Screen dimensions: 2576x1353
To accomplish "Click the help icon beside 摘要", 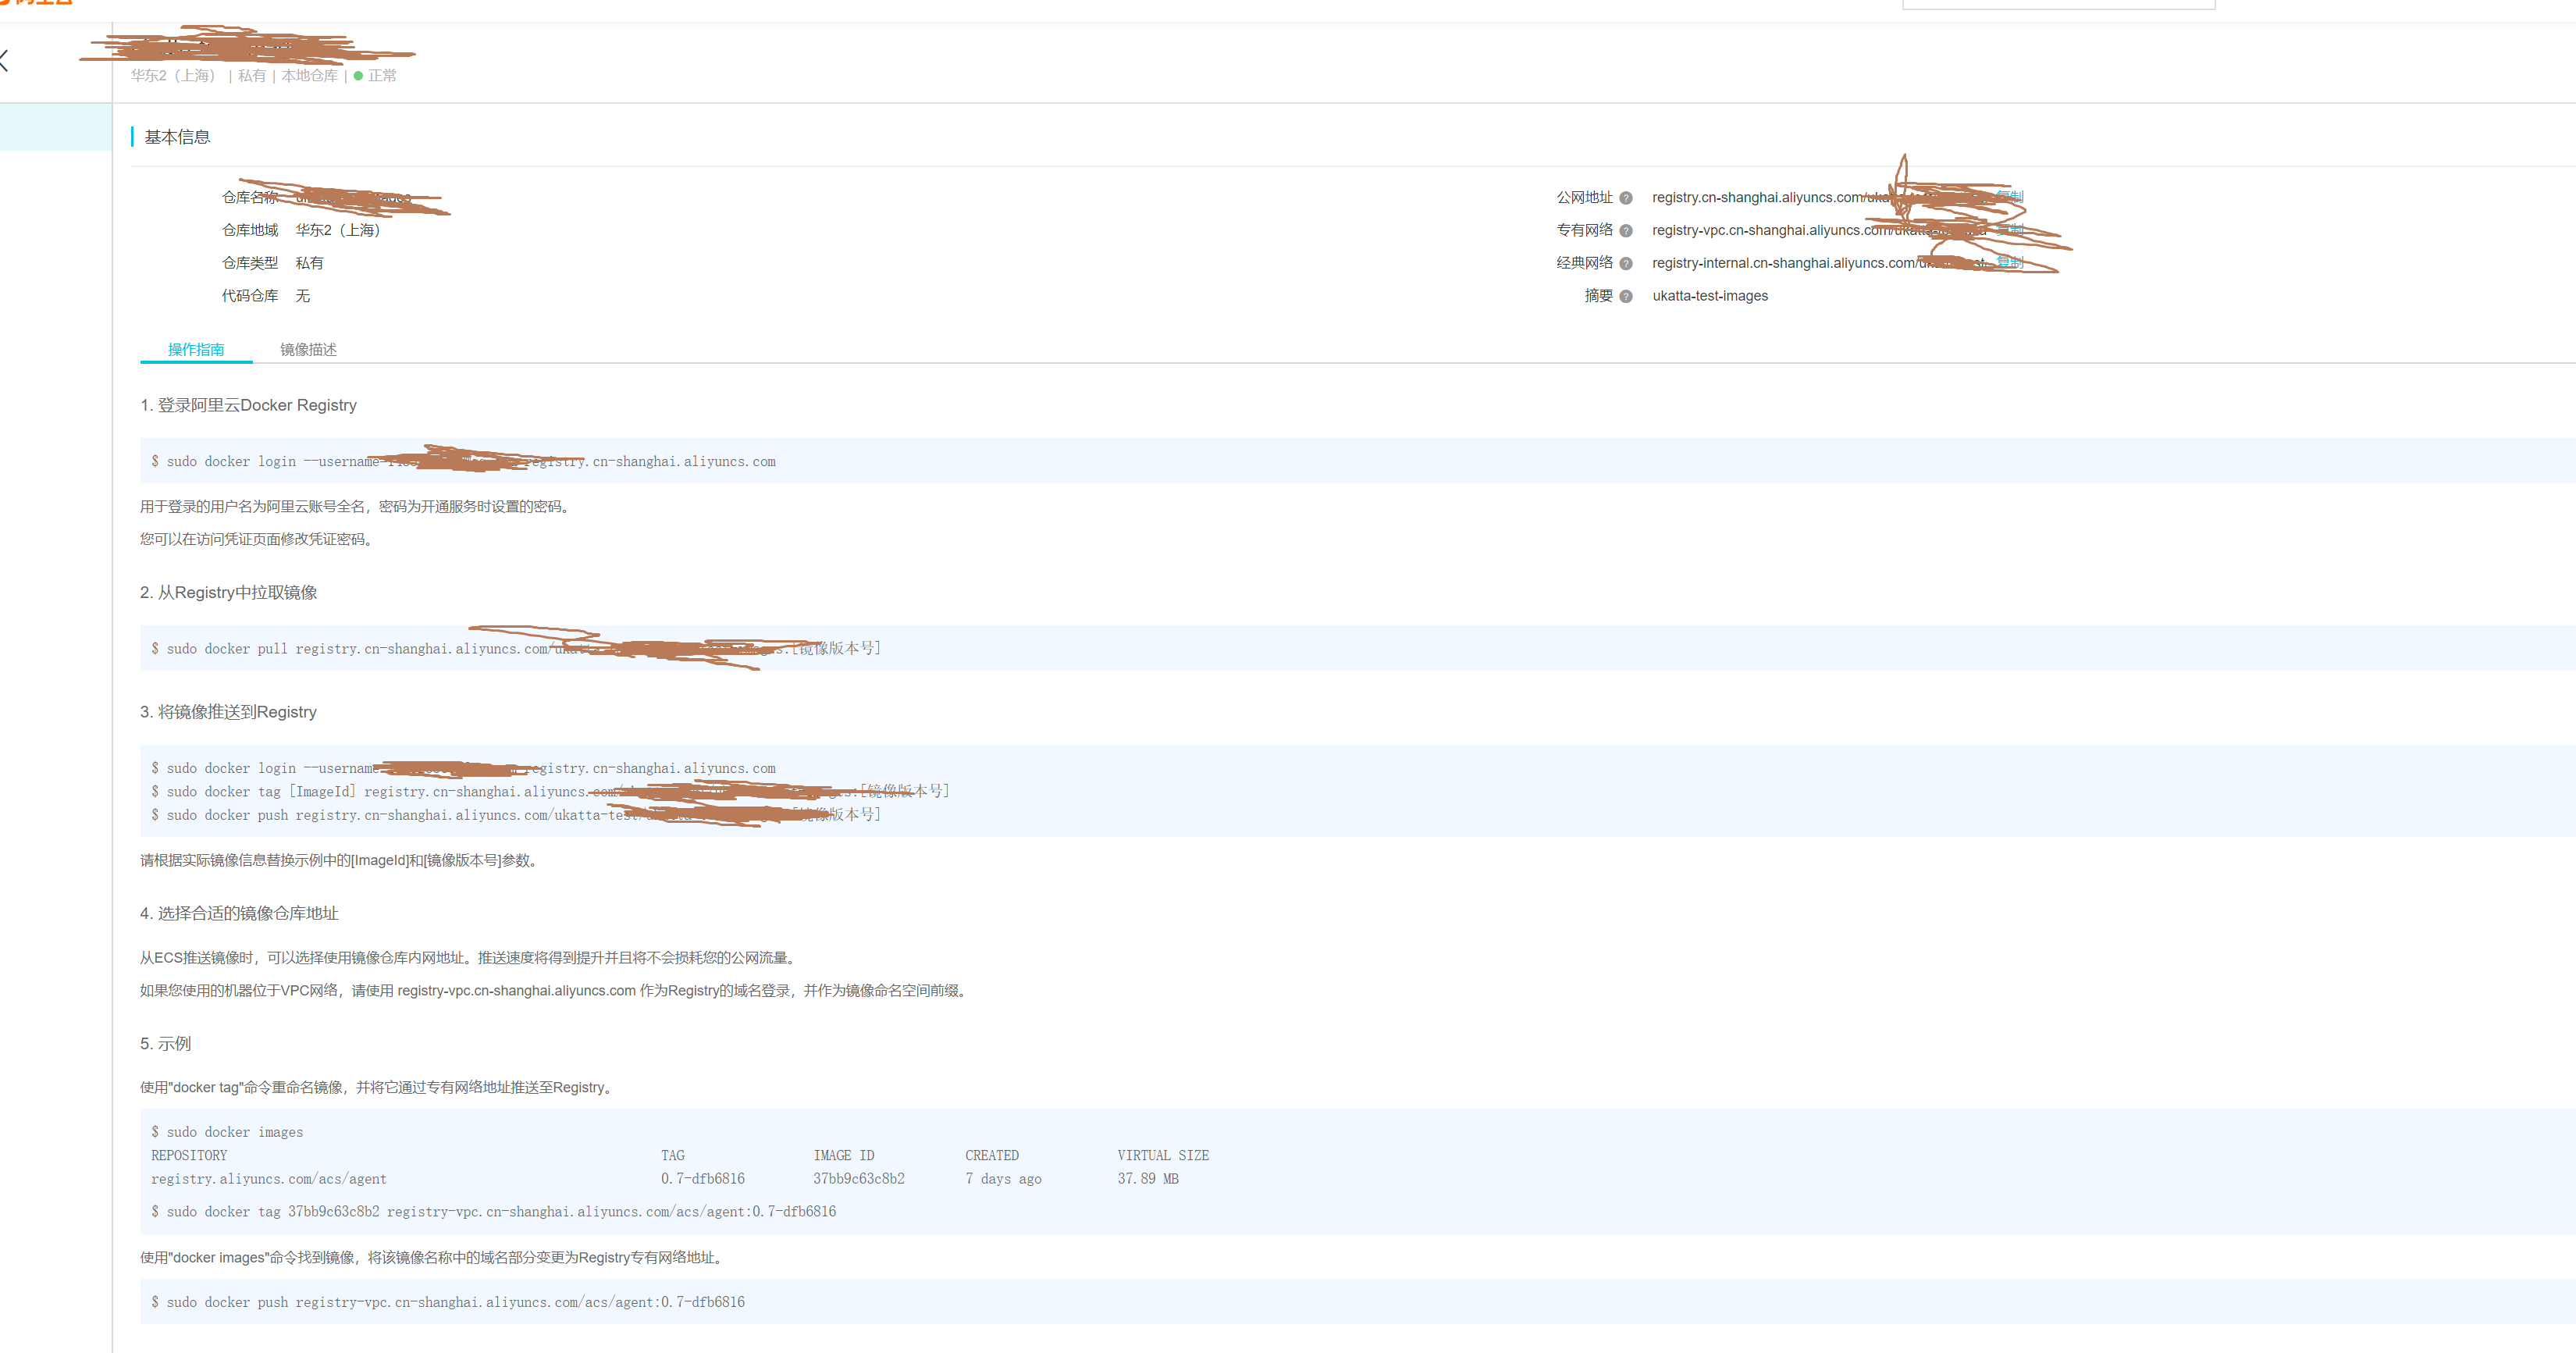I will click(1626, 297).
